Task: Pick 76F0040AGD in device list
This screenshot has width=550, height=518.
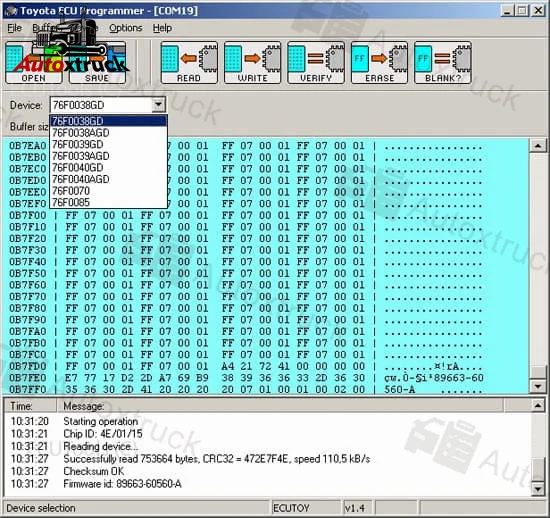Action: pyautogui.click(x=108, y=179)
